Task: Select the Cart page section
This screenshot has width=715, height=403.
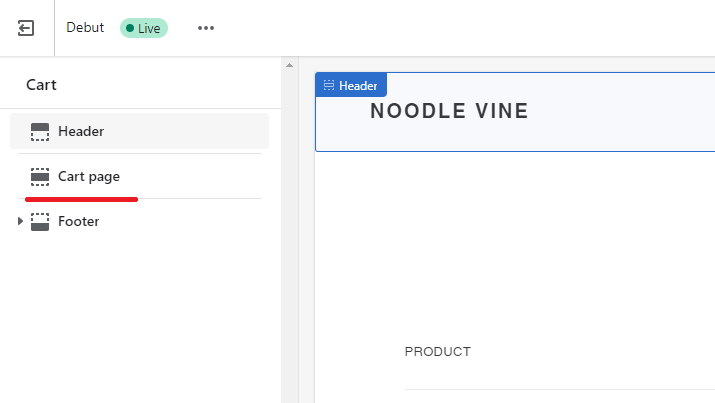Action: click(140, 176)
